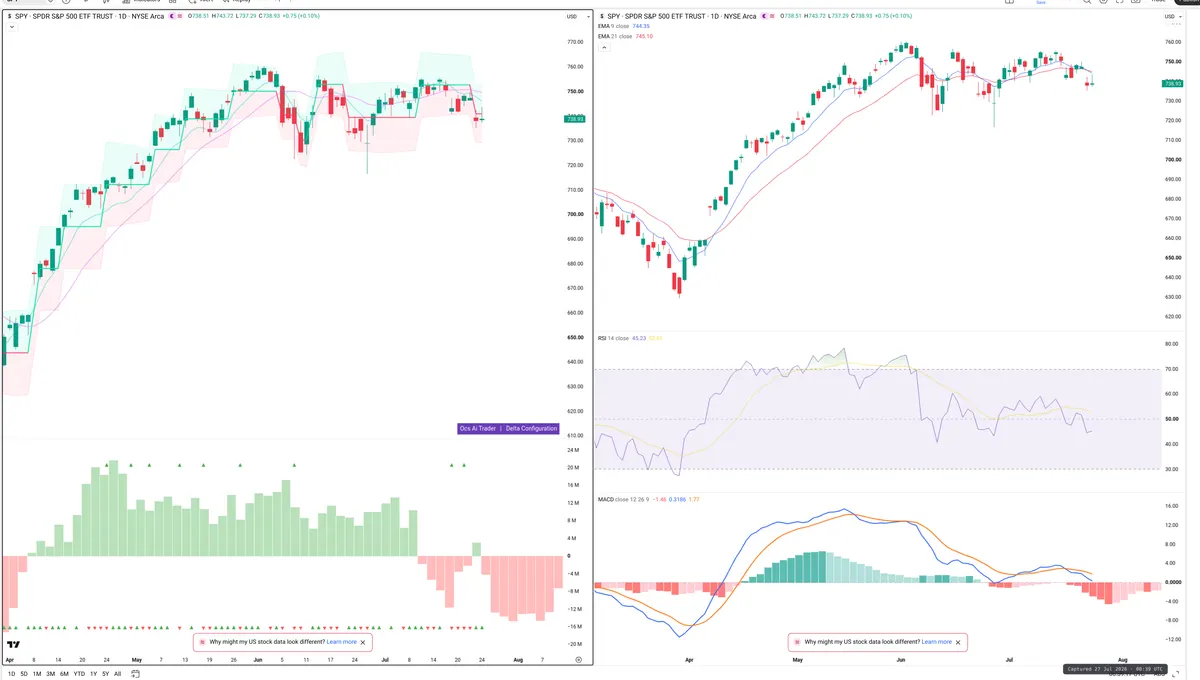Image resolution: width=1200 pixels, height=680 pixels.
Task: Click info icon in left data notice
Action: (x=203, y=642)
